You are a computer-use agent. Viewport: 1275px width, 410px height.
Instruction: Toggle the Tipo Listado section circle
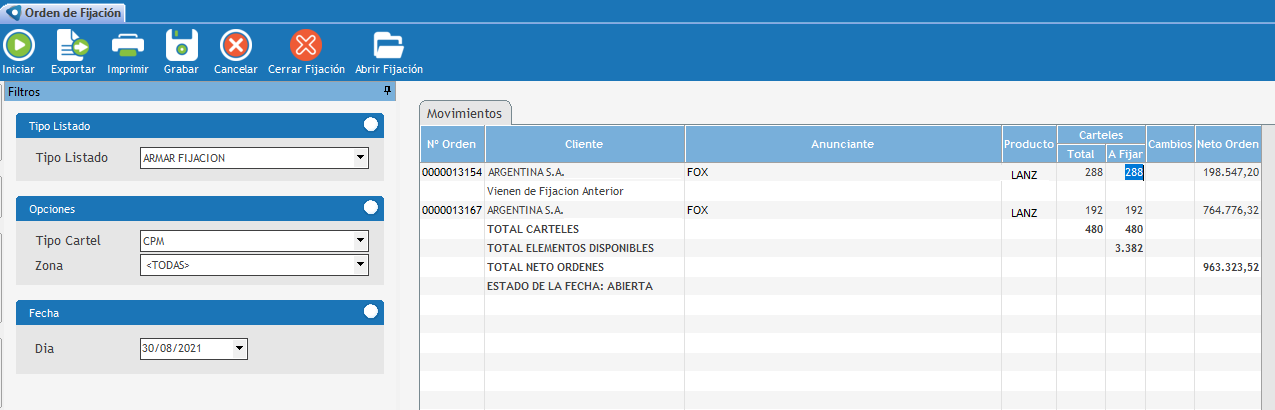370,125
